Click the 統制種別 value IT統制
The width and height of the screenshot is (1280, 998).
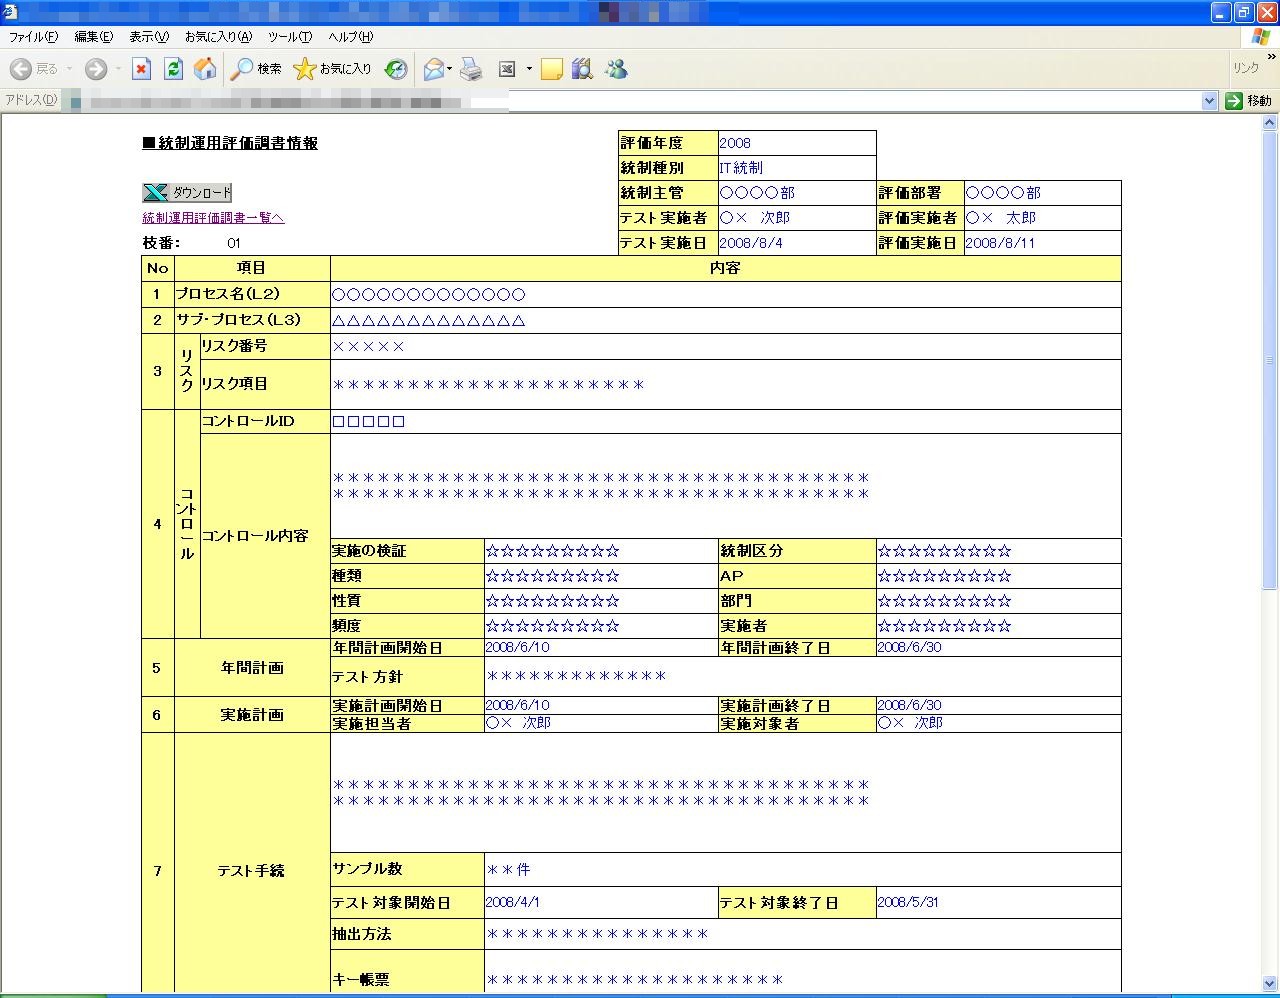click(741, 168)
